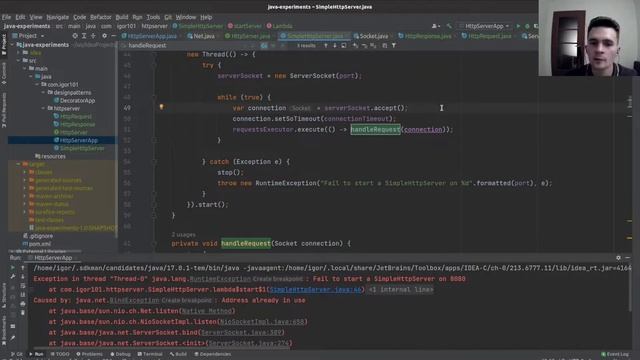
Task: Open the NioSocketImpl.java stack trace link
Action: pos(262,322)
